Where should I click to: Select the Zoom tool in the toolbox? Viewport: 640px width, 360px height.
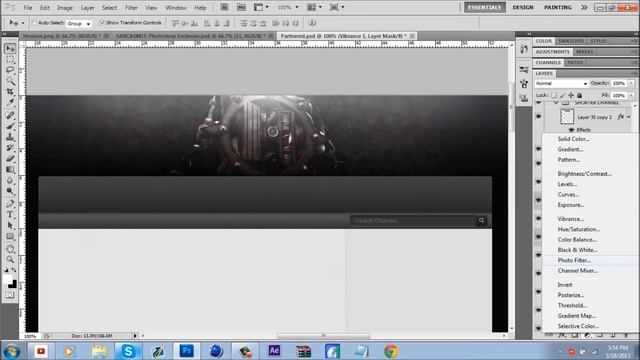pos(10,259)
